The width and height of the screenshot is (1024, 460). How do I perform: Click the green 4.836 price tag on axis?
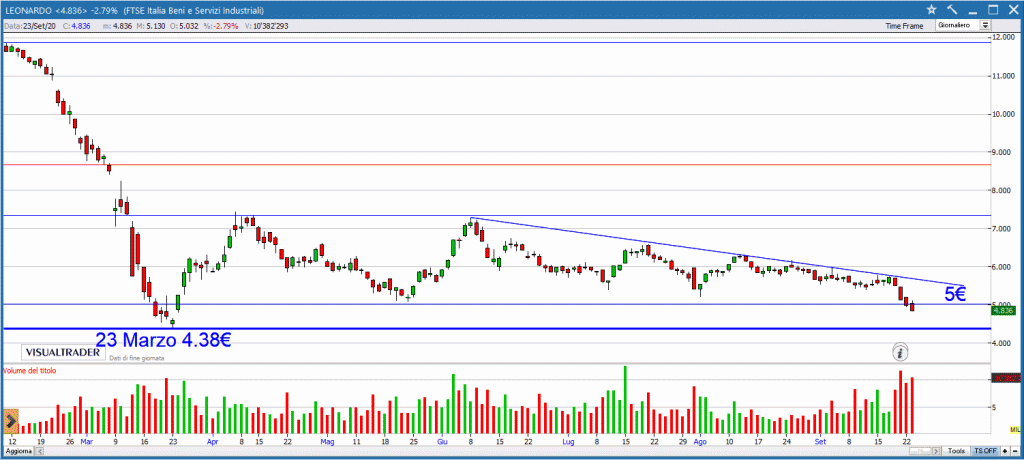[x=1002, y=310]
